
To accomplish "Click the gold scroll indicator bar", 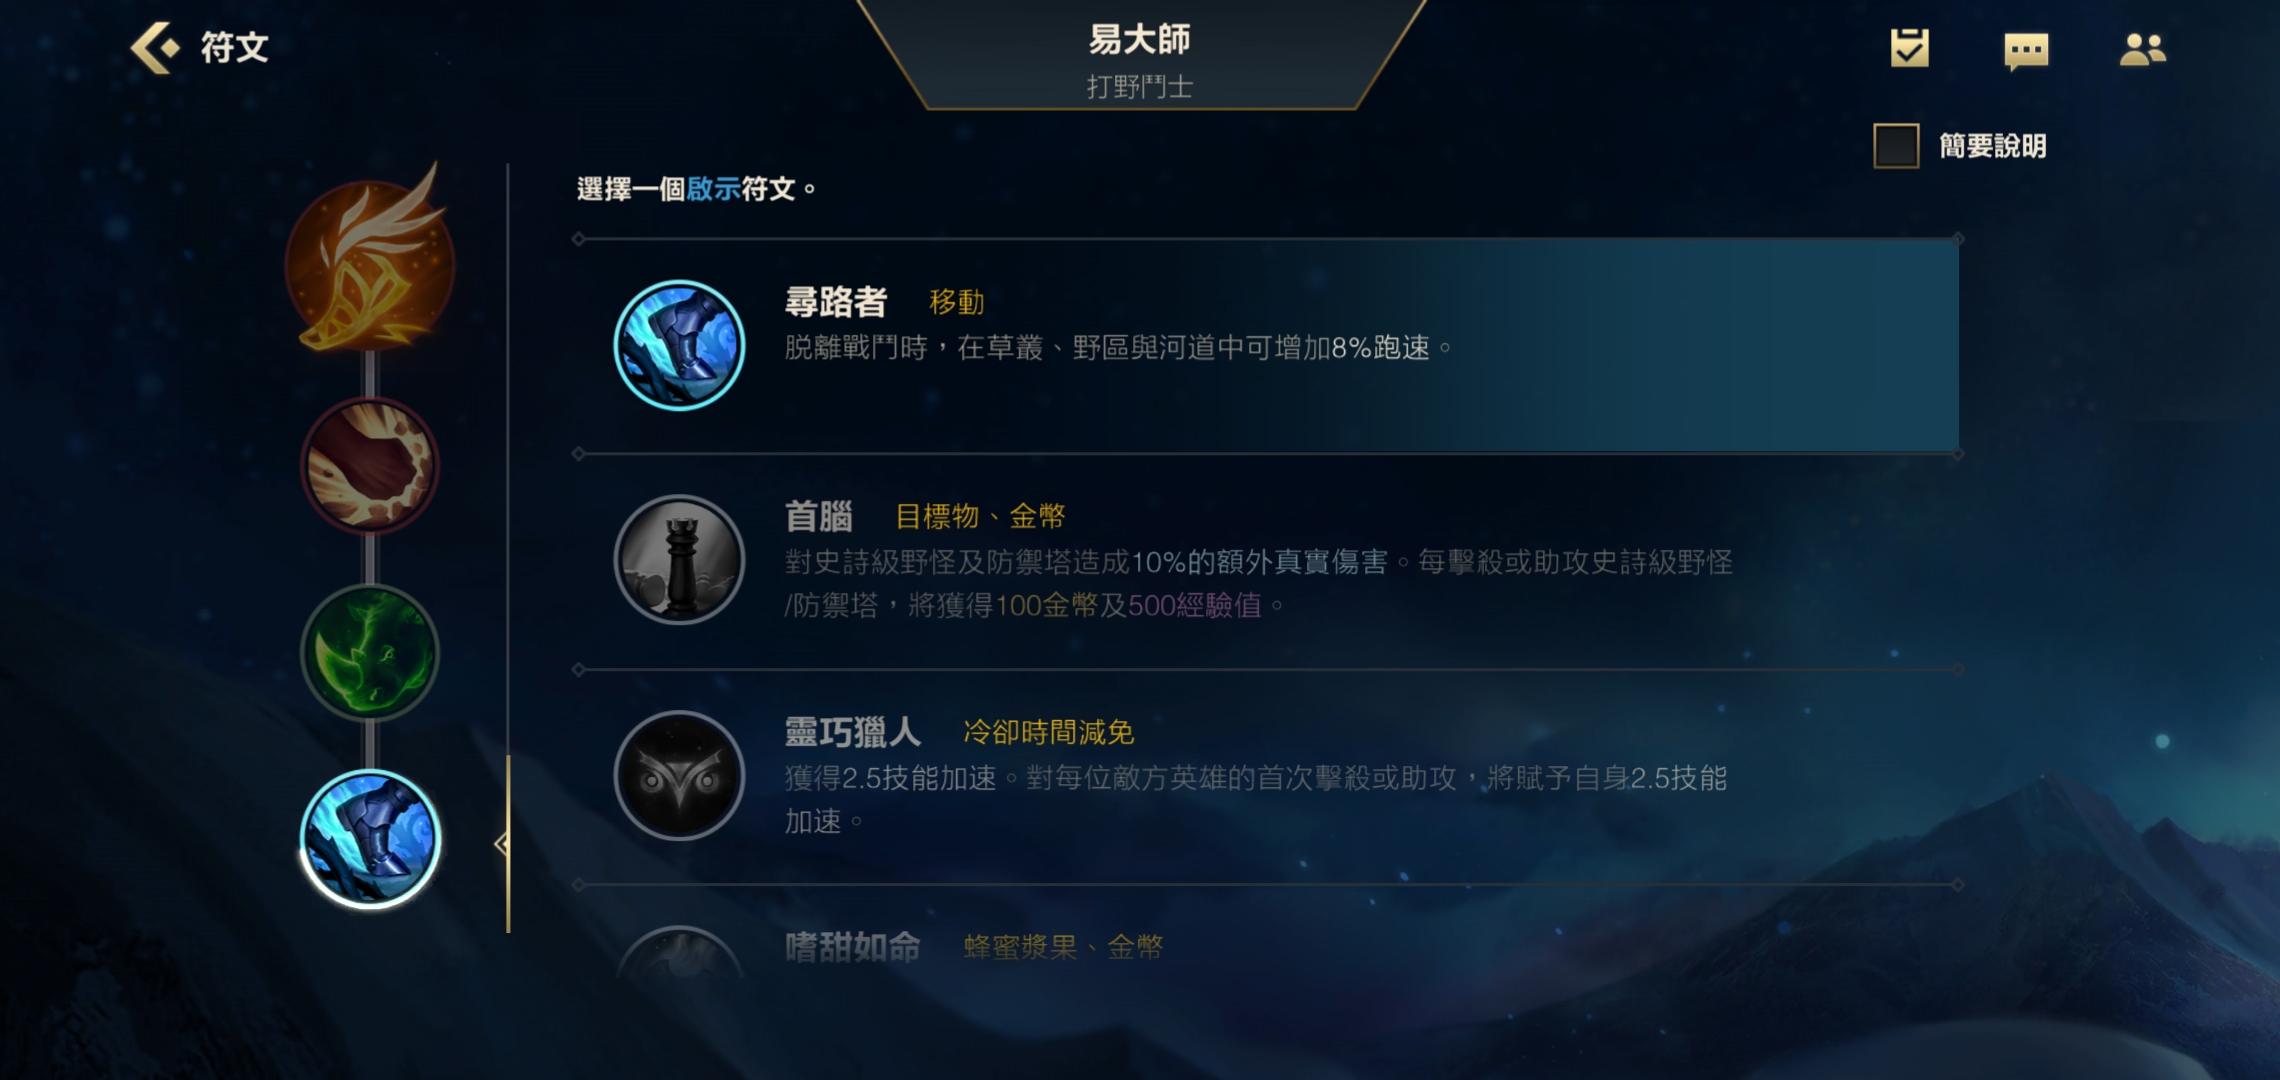I will 508,844.
